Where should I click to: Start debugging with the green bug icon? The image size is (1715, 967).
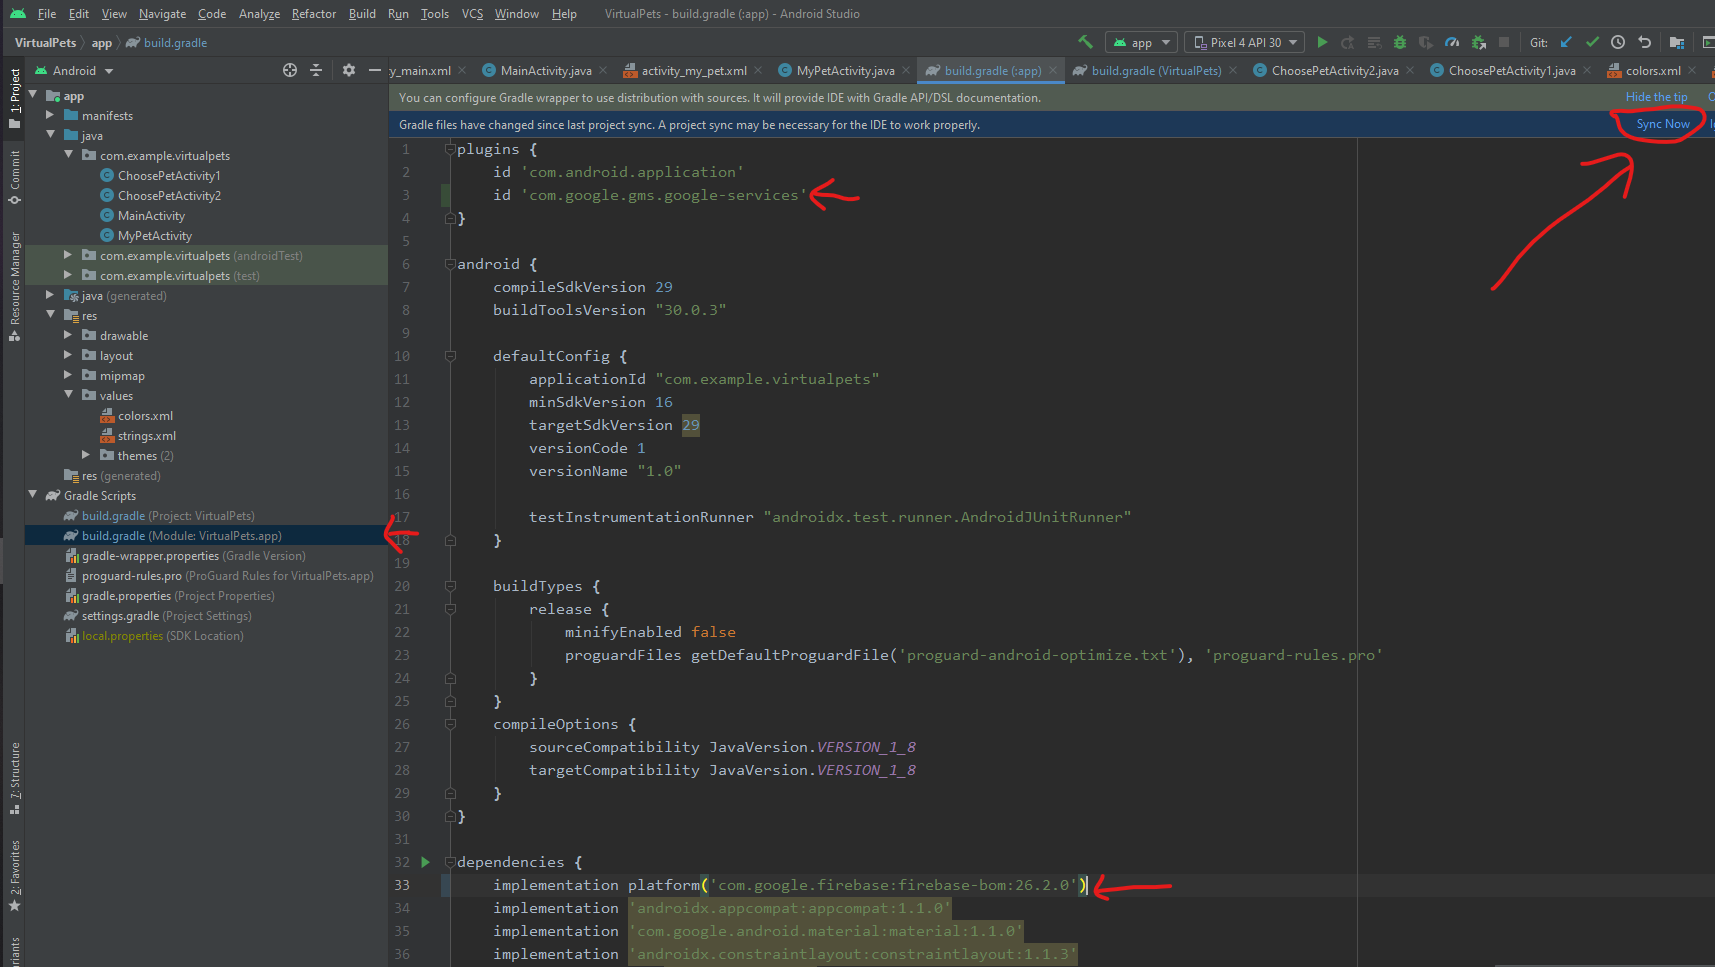(x=1400, y=42)
